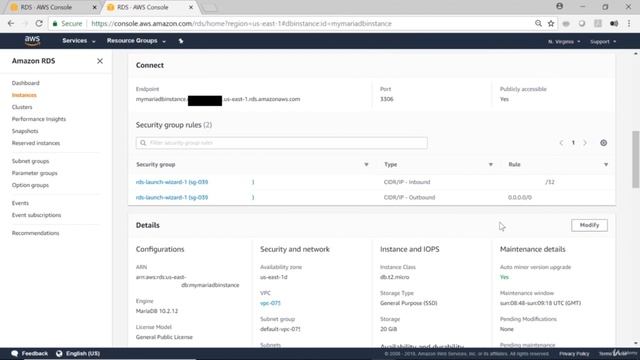Click the 0.0.0.0/0 outbound rule value
Screen dimensions: 640x360
pyautogui.click(x=520, y=198)
